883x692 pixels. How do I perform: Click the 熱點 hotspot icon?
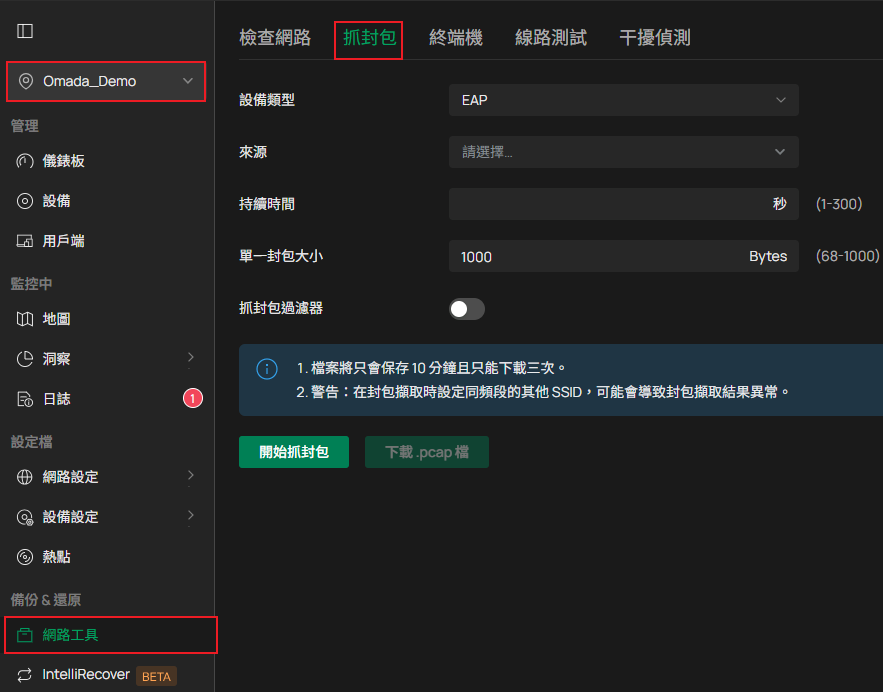pyautogui.click(x=26, y=557)
